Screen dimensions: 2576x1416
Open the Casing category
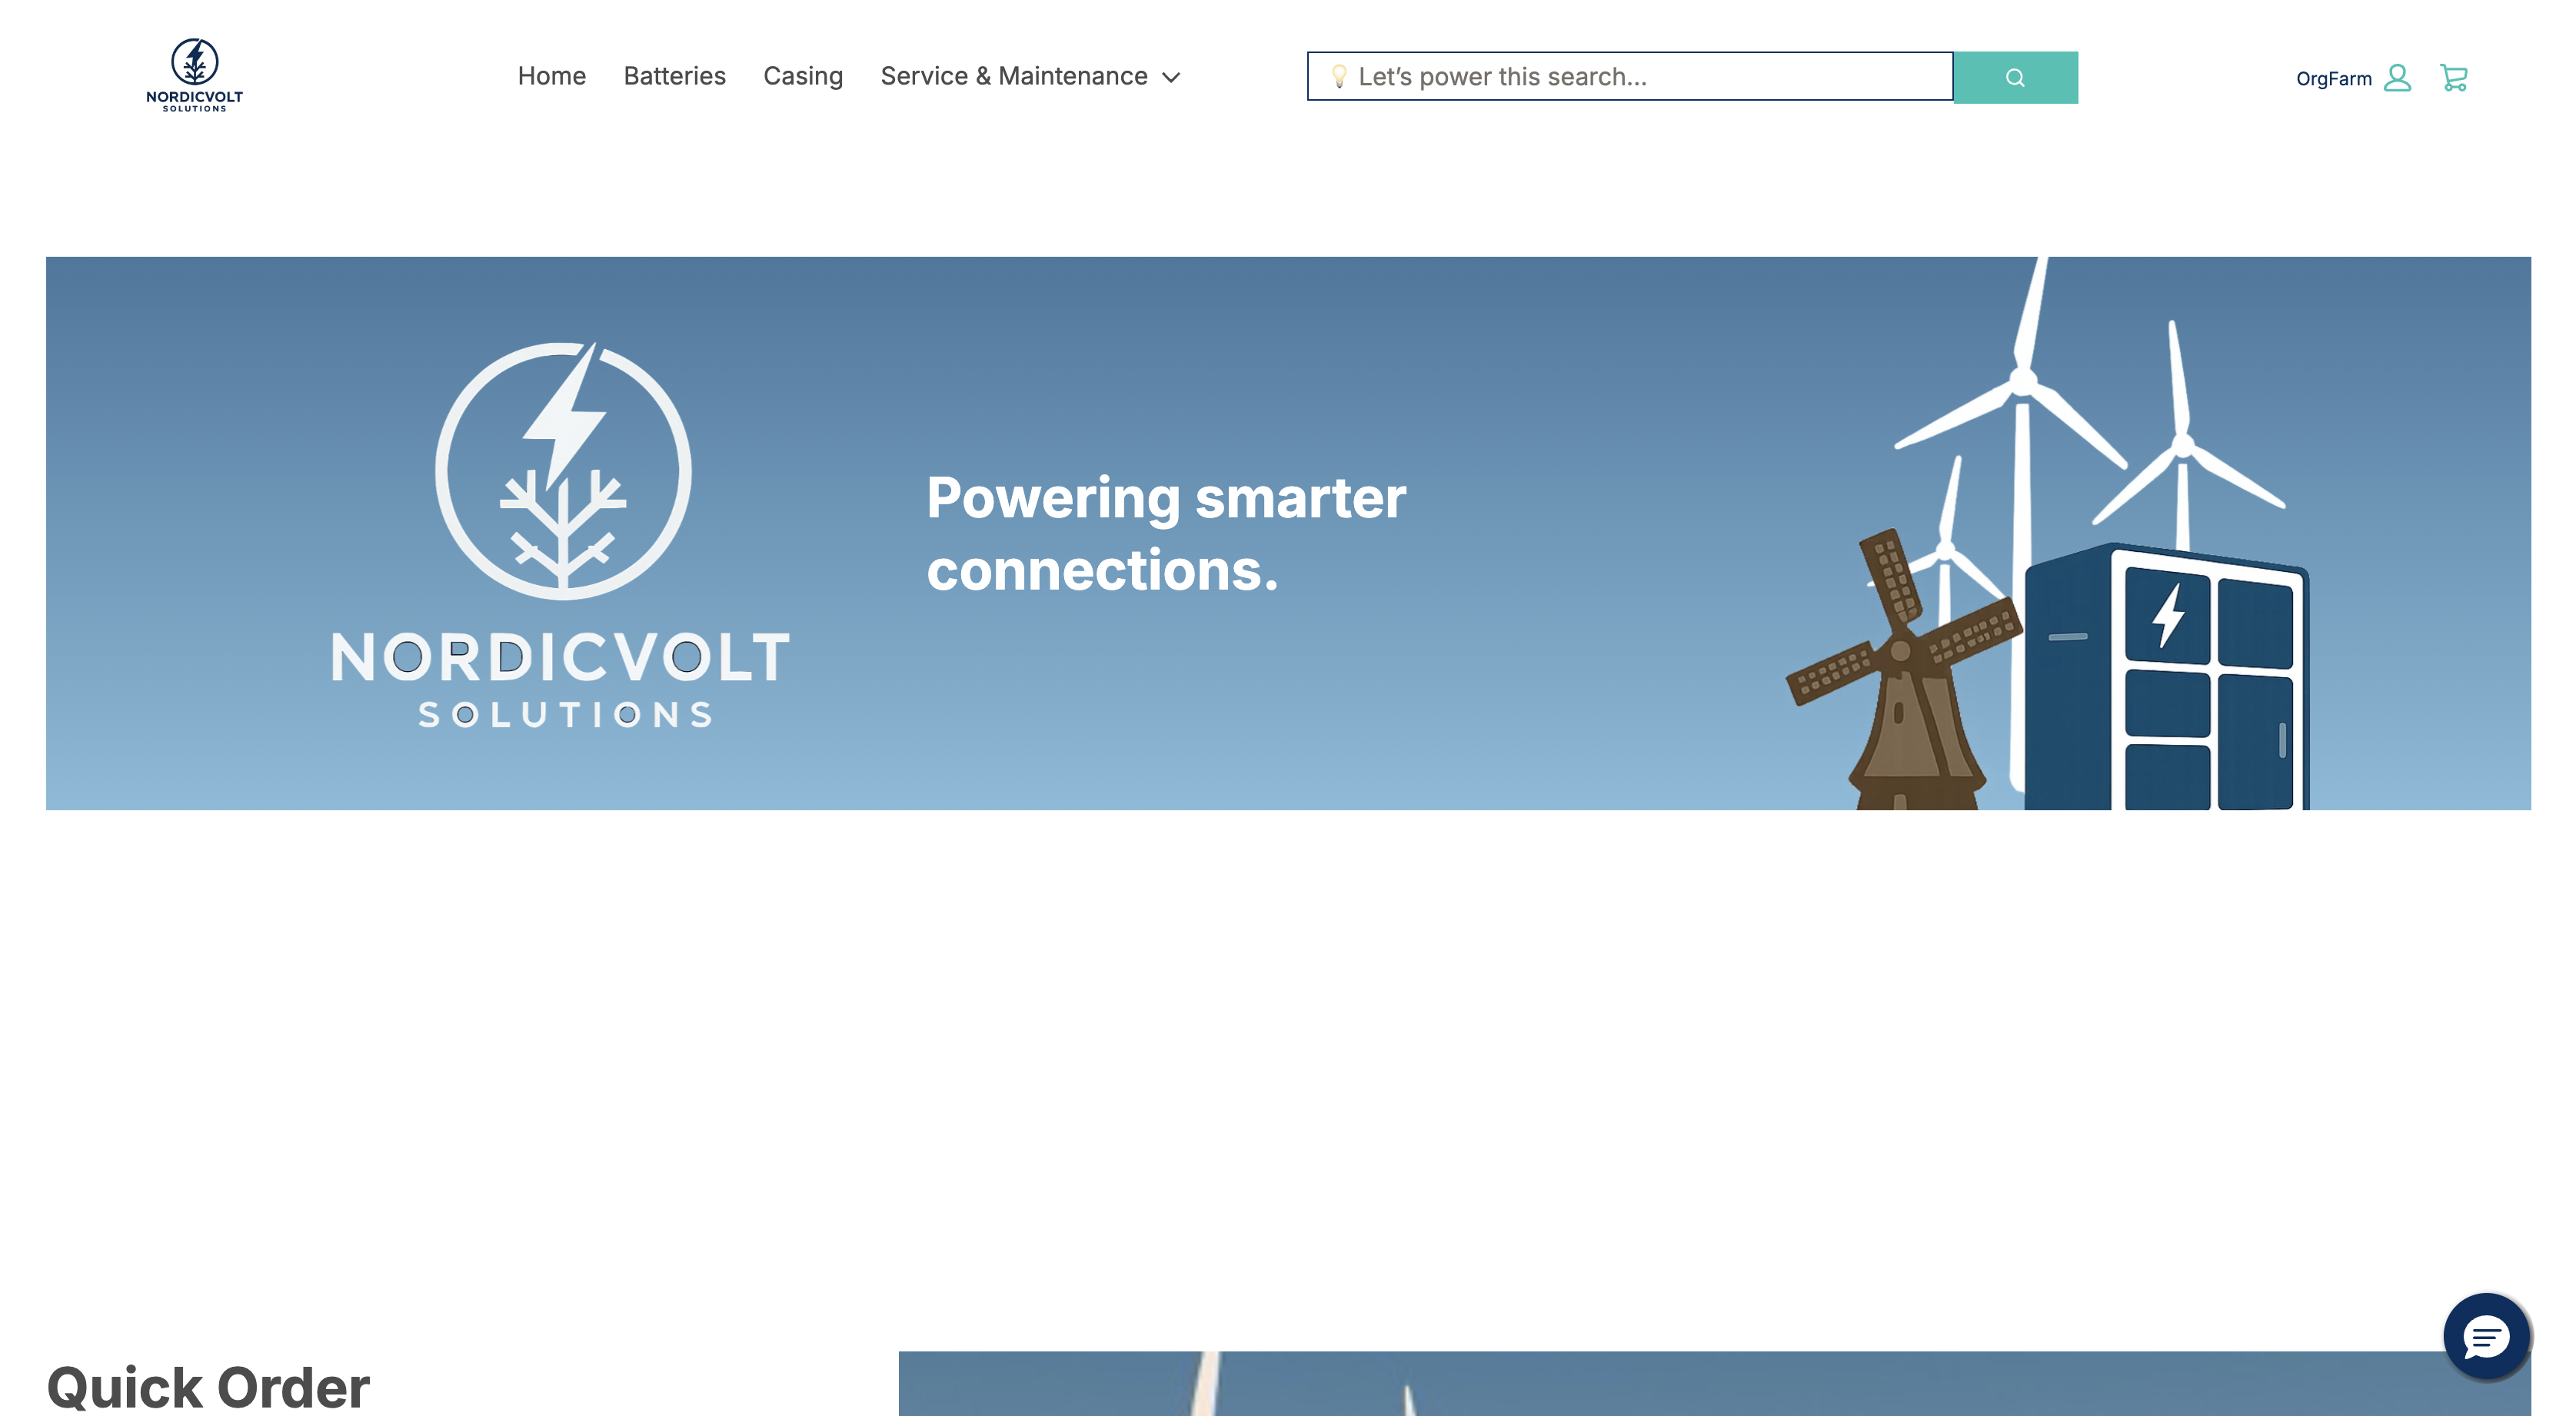point(802,76)
